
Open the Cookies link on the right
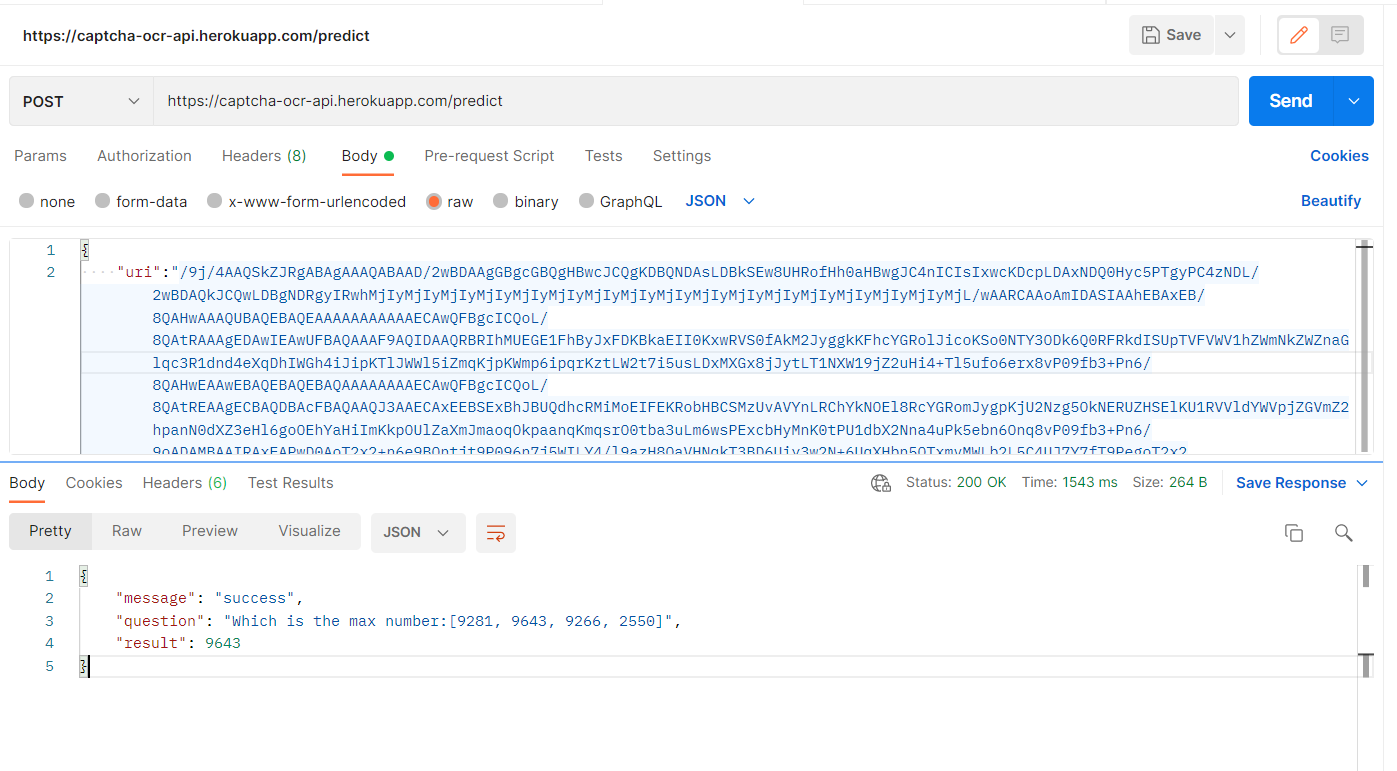coord(1339,156)
